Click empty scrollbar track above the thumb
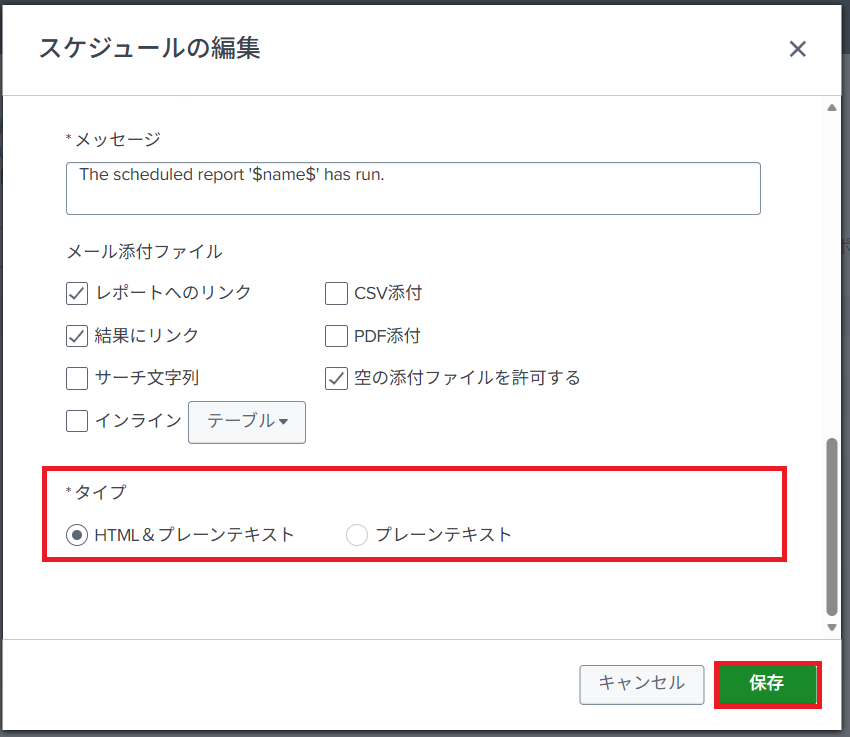Image resolution: width=850 pixels, height=737 pixels. point(831,270)
